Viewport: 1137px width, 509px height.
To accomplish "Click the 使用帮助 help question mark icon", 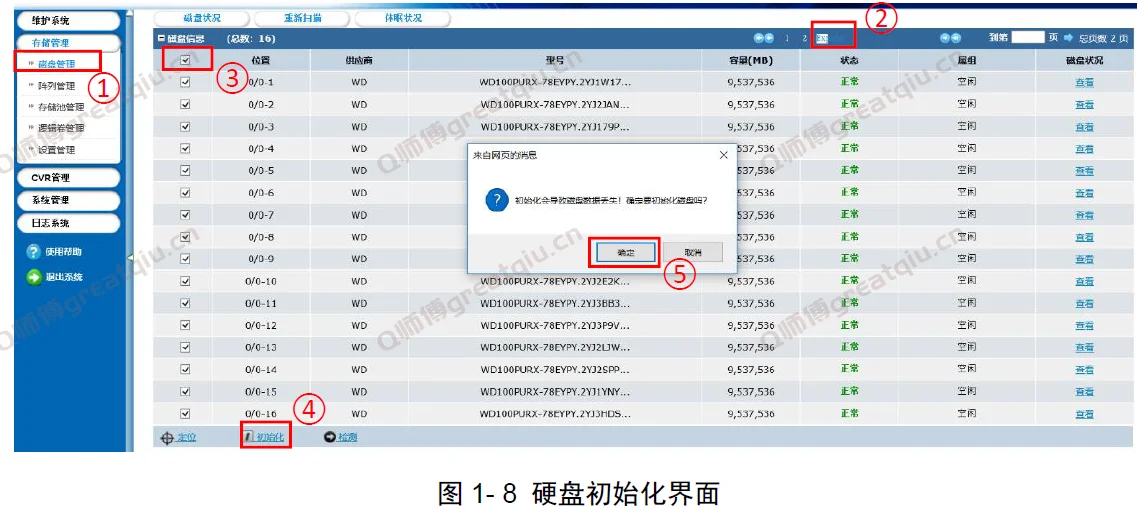I will [x=33, y=252].
